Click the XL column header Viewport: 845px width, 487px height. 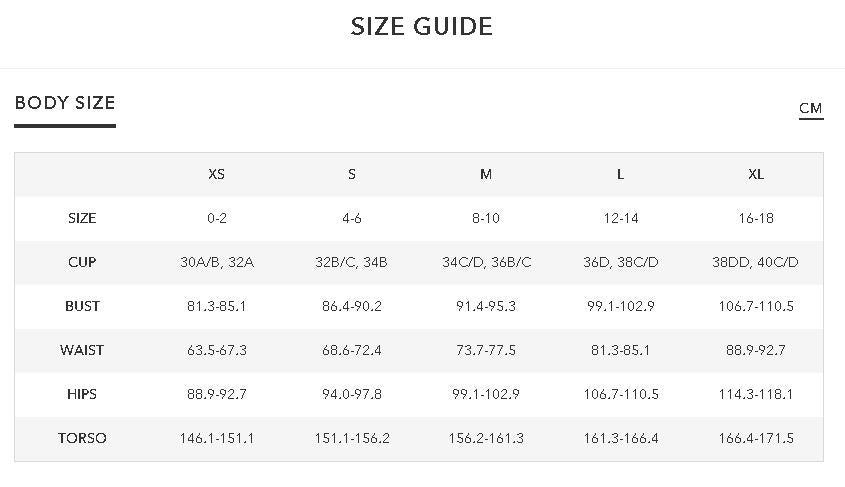[x=756, y=174]
